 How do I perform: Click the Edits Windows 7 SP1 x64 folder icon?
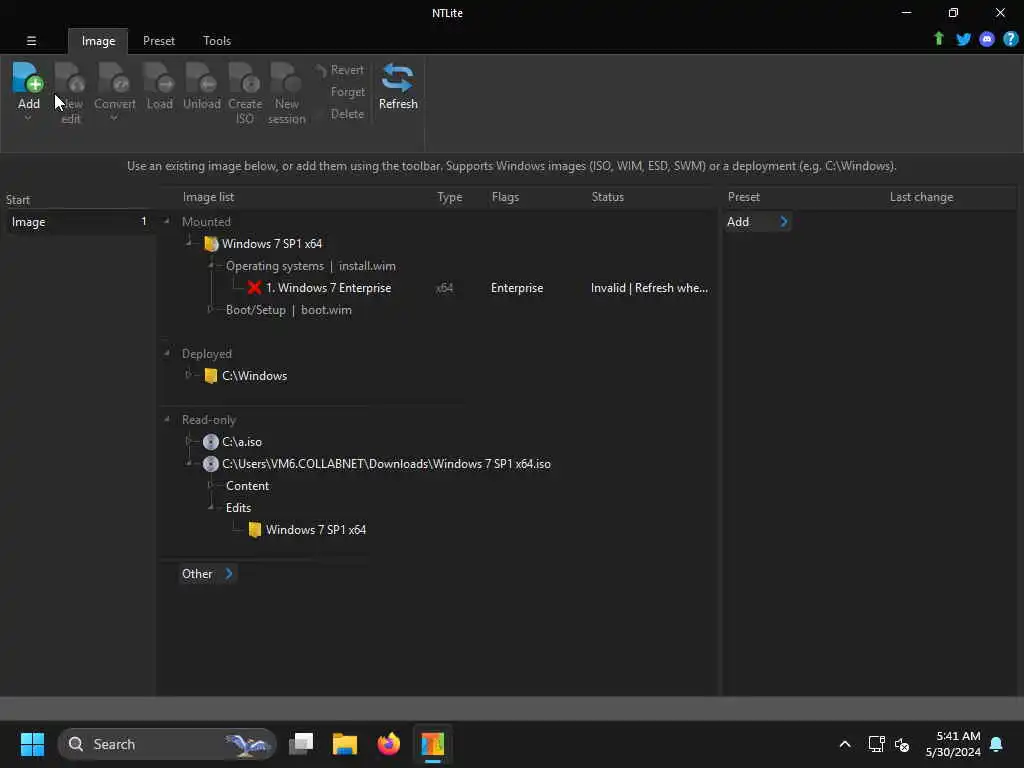pos(255,530)
